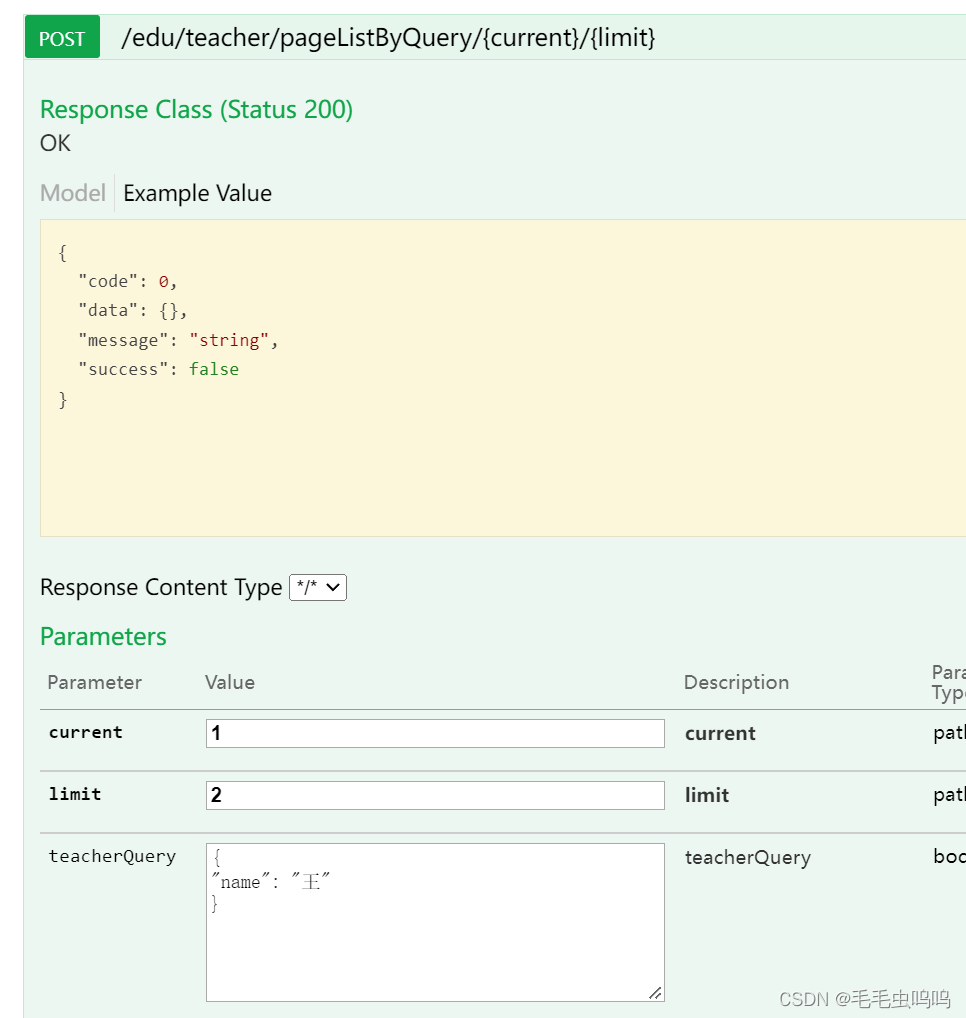
Task: Click the limit parameter value field
Action: coord(435,795)
